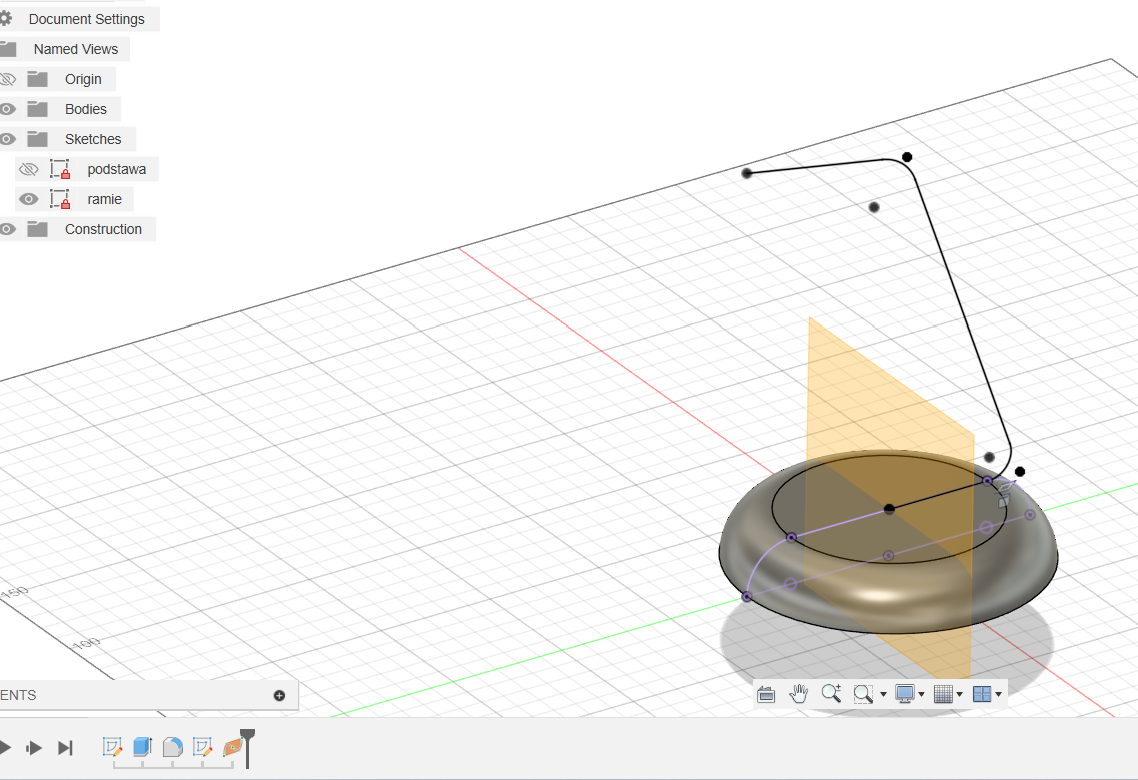This screenshot has height=780, width=1138.
Task: Click the locked sketch icon beside ramie
Action: click(x=60, y=199)
